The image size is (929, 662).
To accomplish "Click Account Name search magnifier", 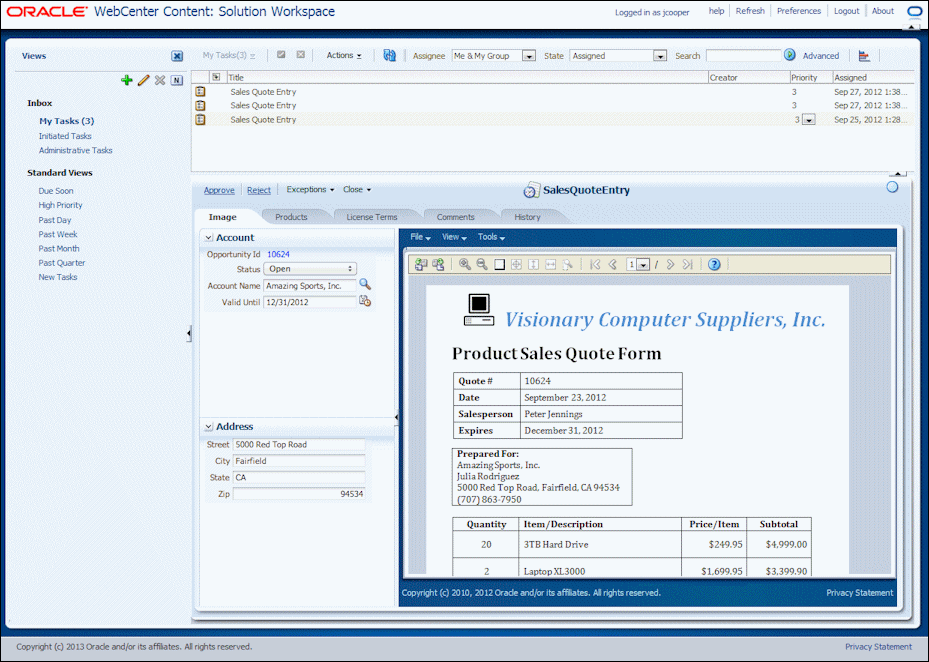I will [x=365, y=284].
